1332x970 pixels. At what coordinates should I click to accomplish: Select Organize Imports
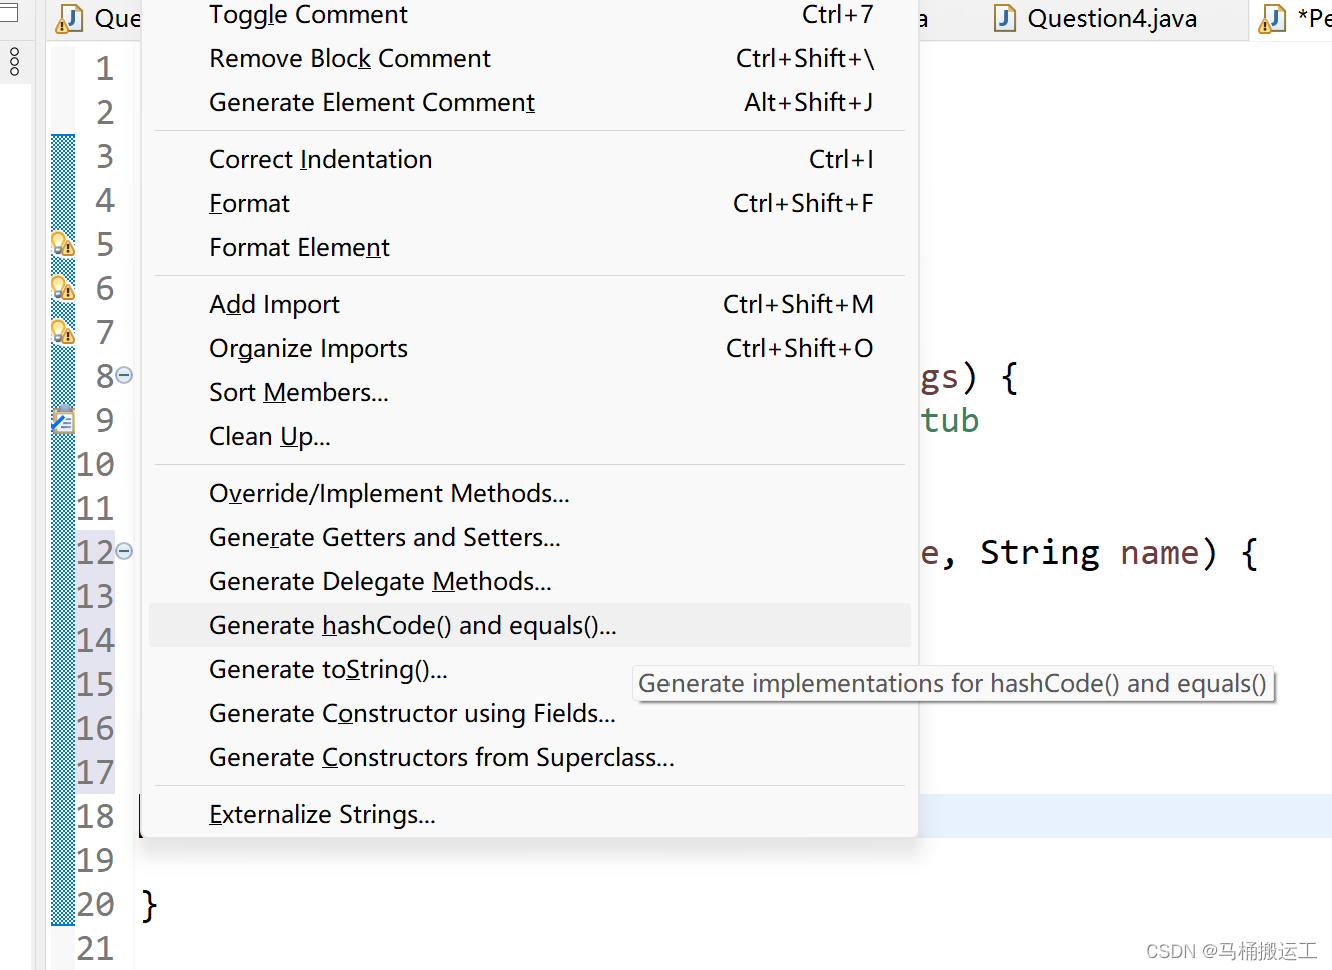(x=529, y=349)
